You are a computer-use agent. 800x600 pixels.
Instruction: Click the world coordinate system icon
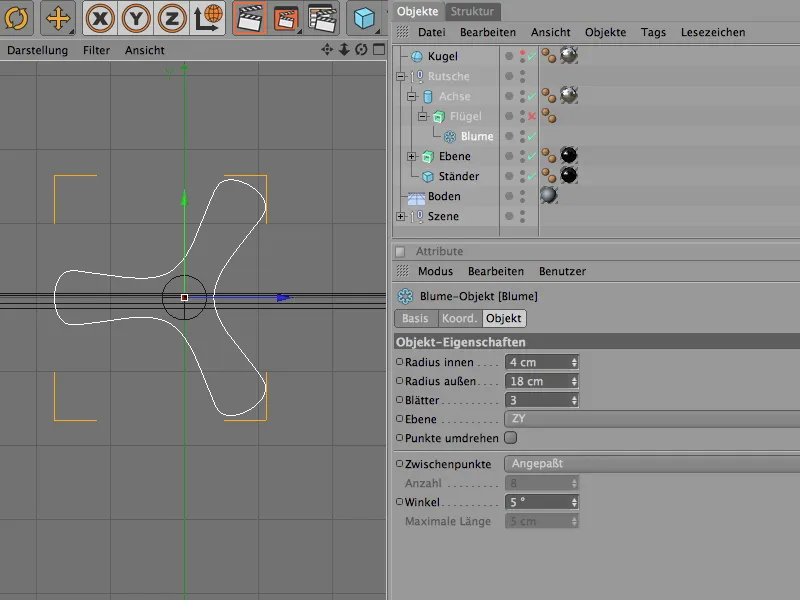click(209, 18)
